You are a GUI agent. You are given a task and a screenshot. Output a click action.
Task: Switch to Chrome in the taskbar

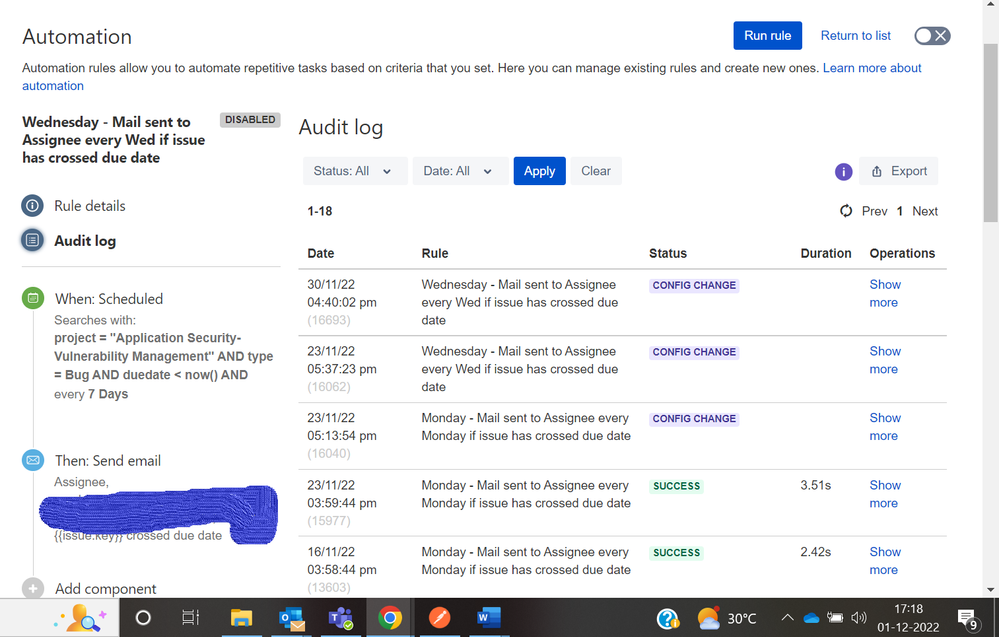[x=390, y=617]
